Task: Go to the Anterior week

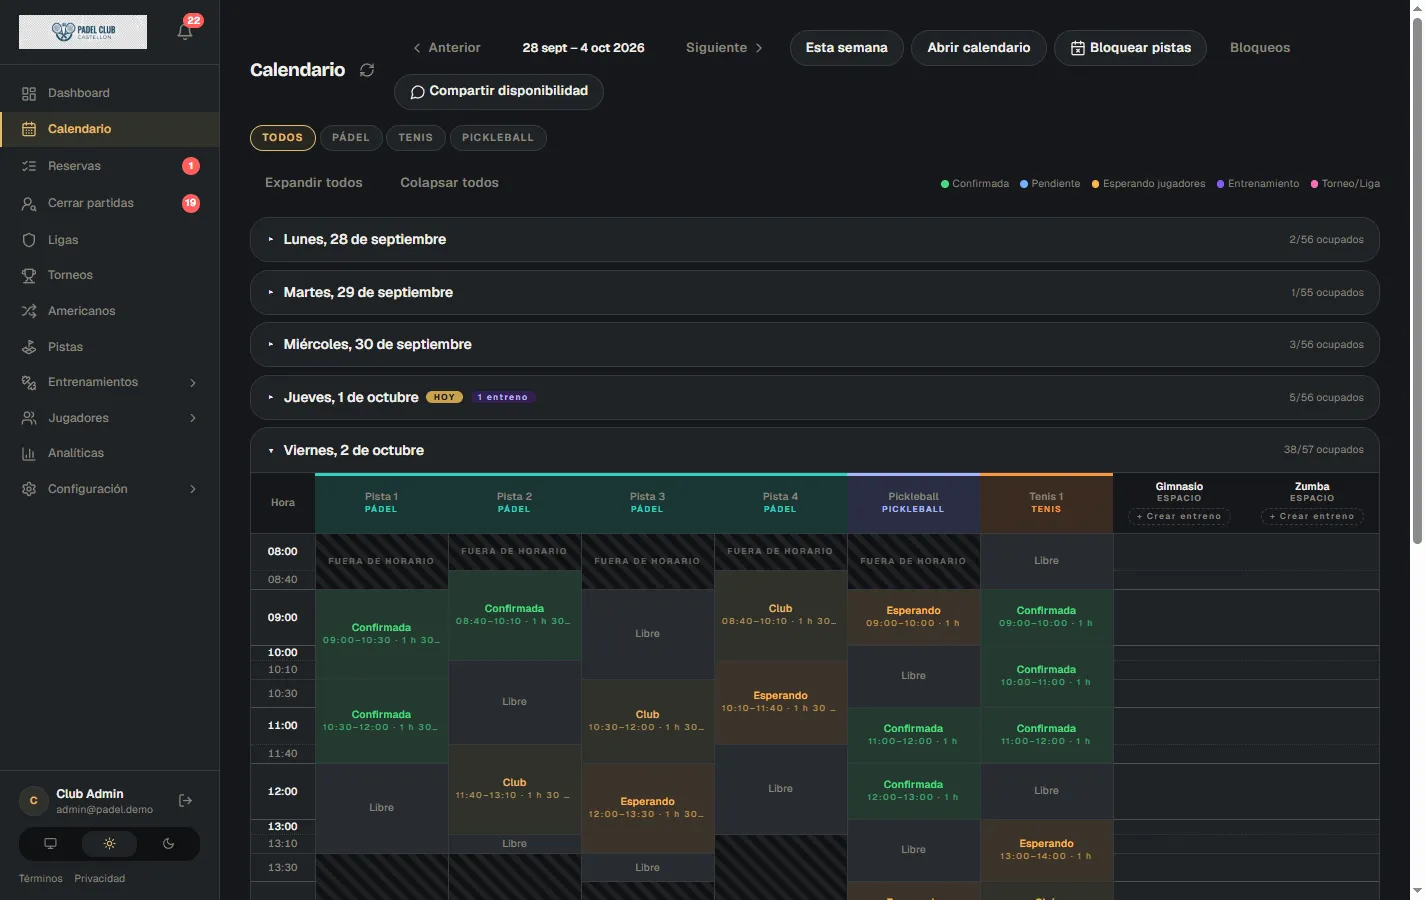Action: tap(446, 48)
